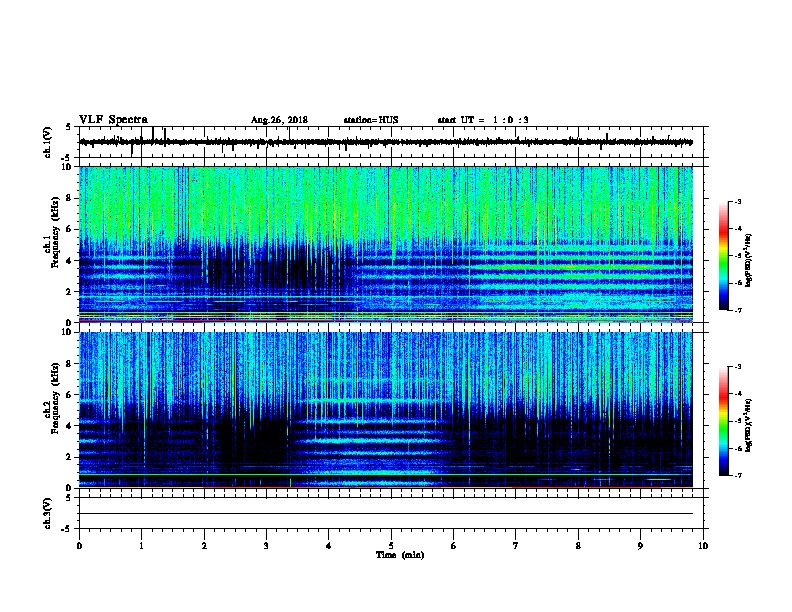
Task: Click the "-3" label on ch.2 color bar
Action: click(x=737, y=367)
